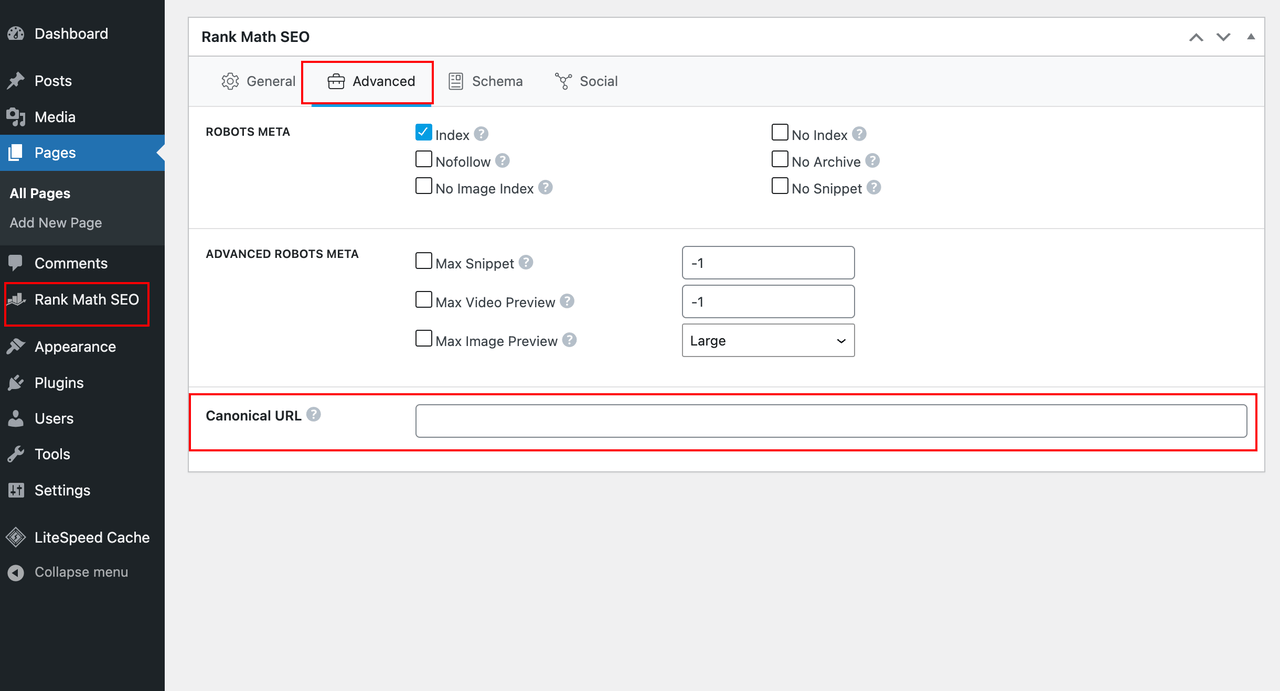Image resolution: width=1280 pixels, height=691 pixels.
Task: Click the Rank Math SEO chart icon
Action: pos(15,299)
